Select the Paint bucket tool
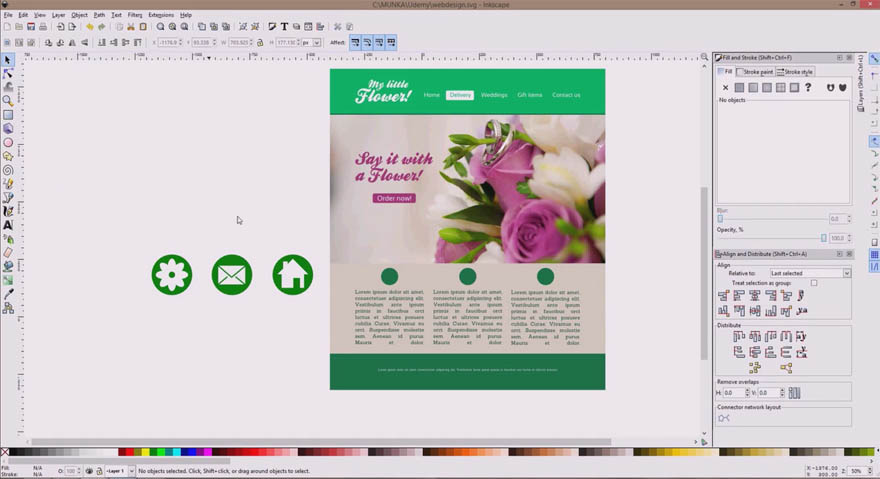Image resolution: width=880 pixels, height=479 pixels. tap(8, 266)
